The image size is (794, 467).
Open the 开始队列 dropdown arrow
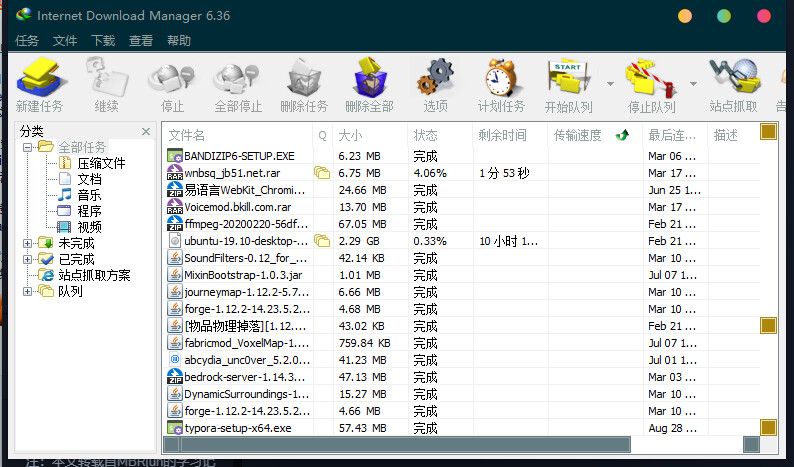click(610, 84)
